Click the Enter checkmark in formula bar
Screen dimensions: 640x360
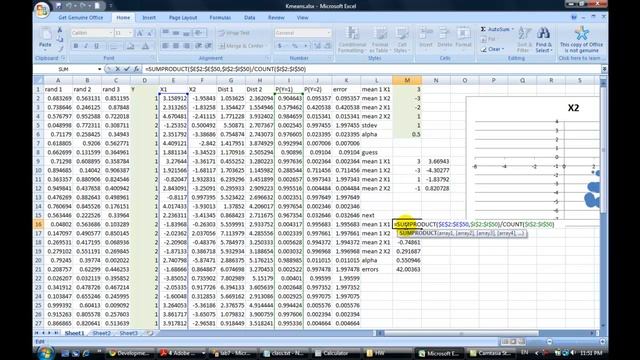[x=127, y=69]
